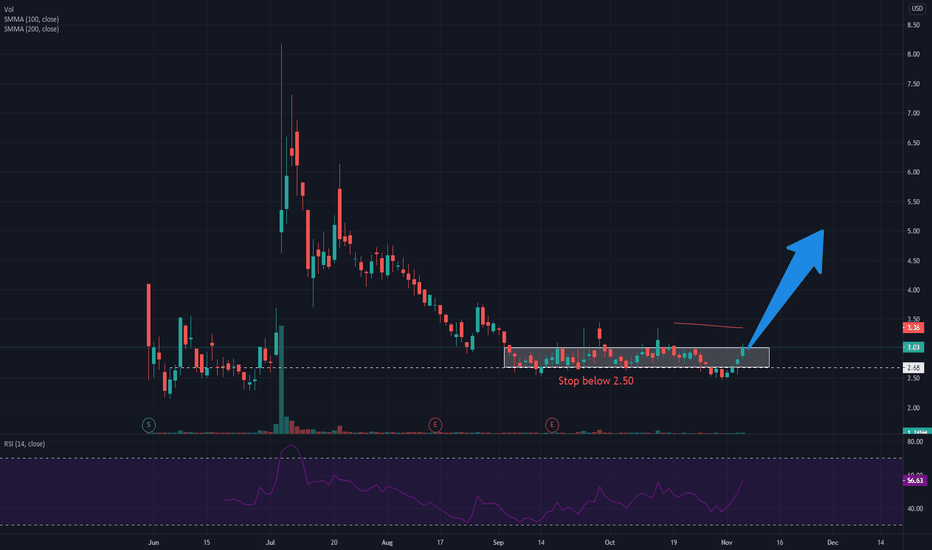Click the 17 date label on time axis

(440, 542)
